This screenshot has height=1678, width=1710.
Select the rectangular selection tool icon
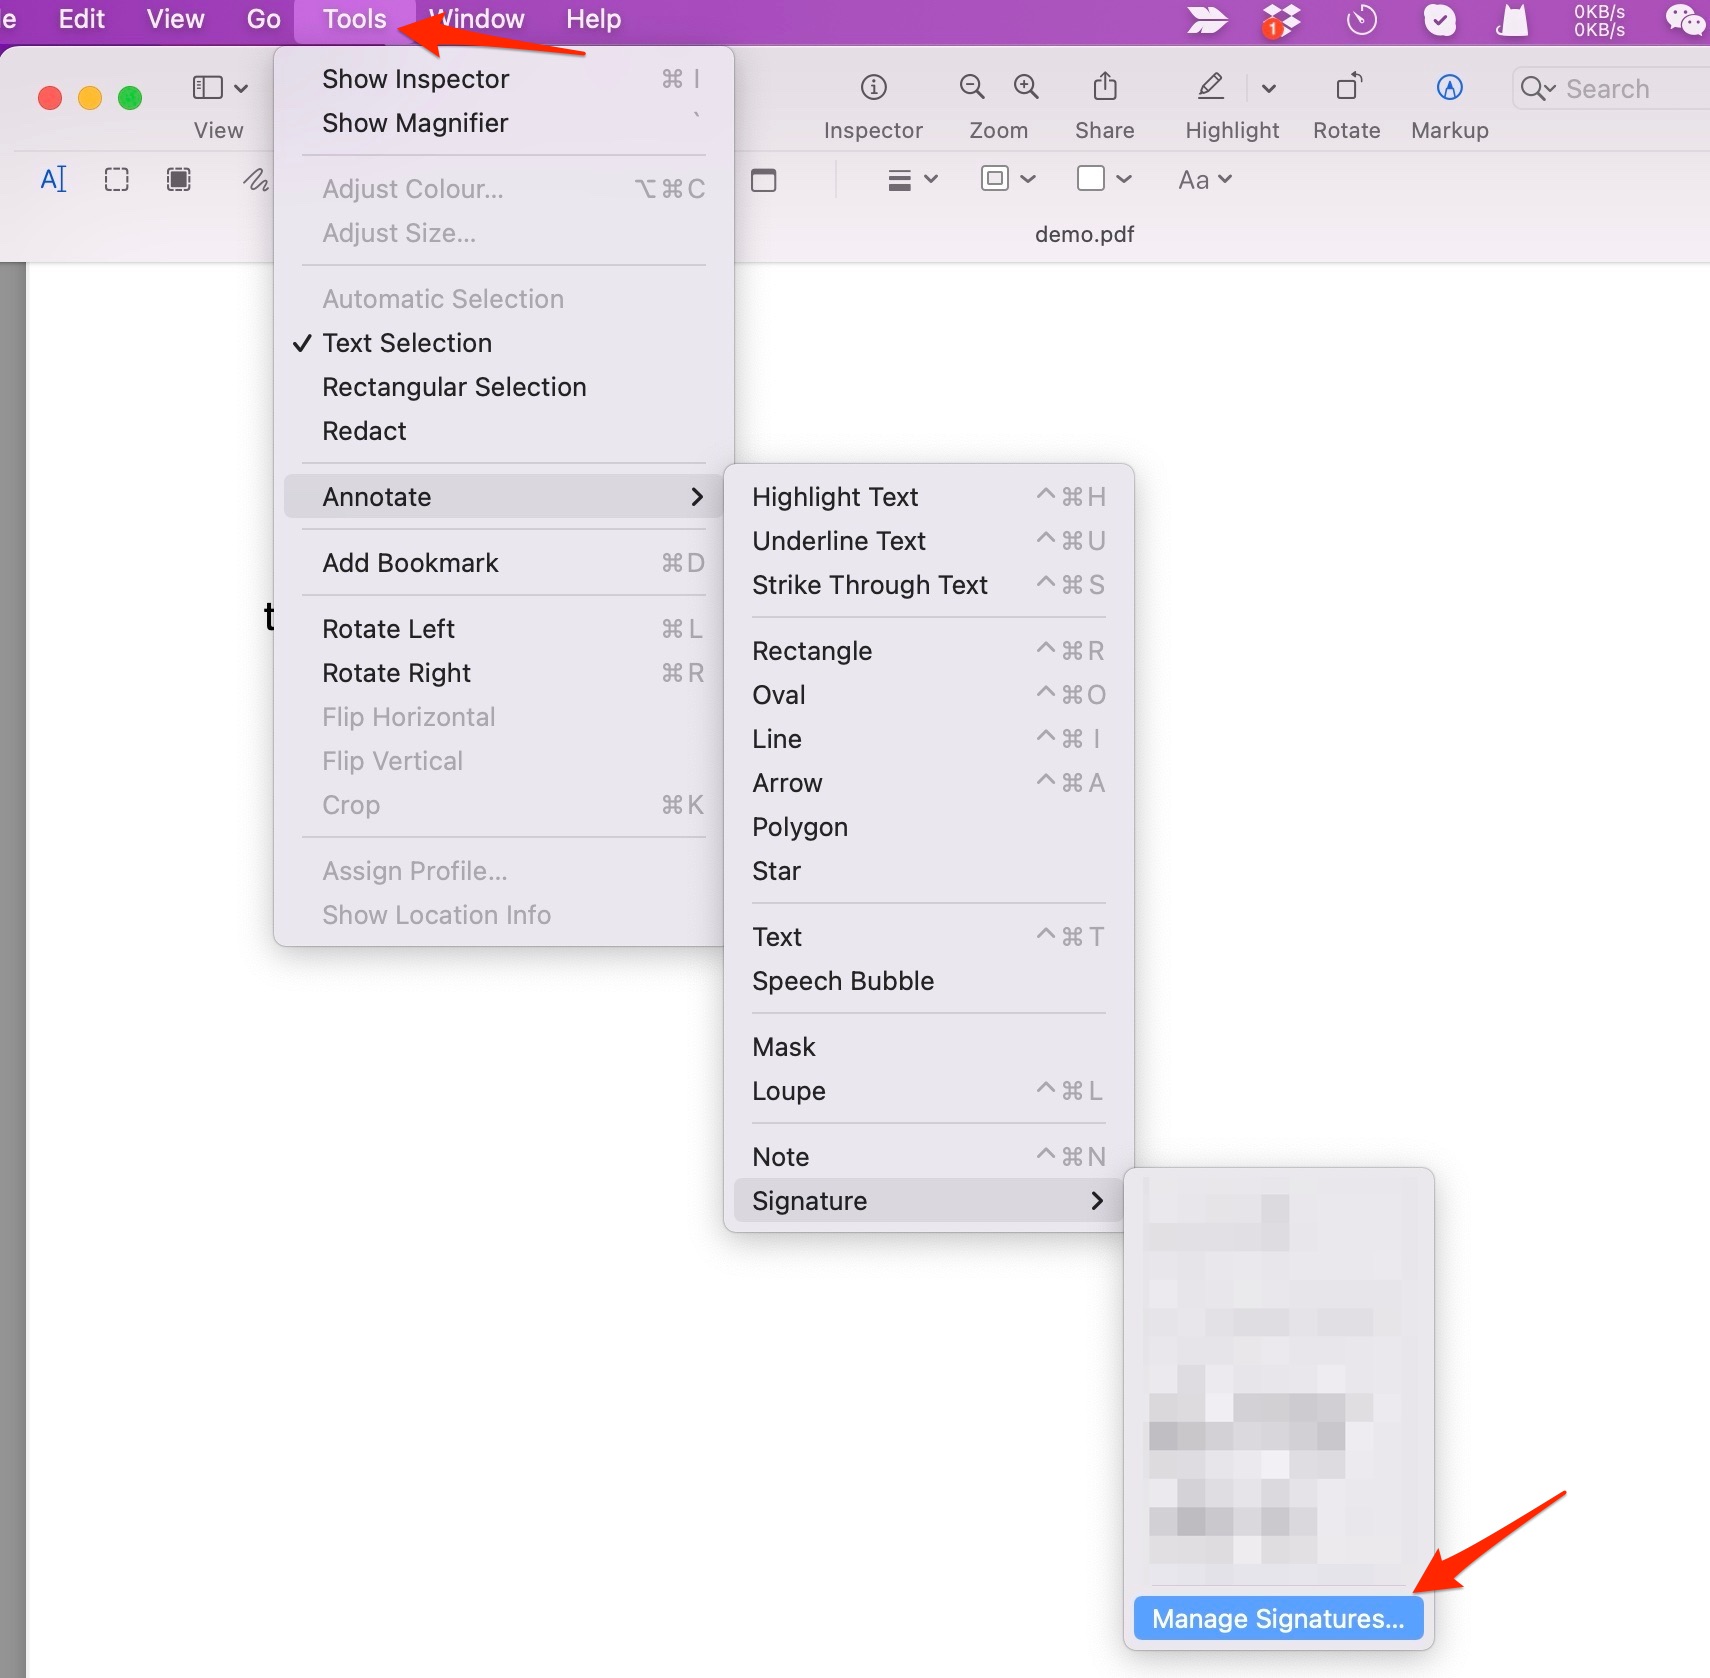(x=117, y=180)
